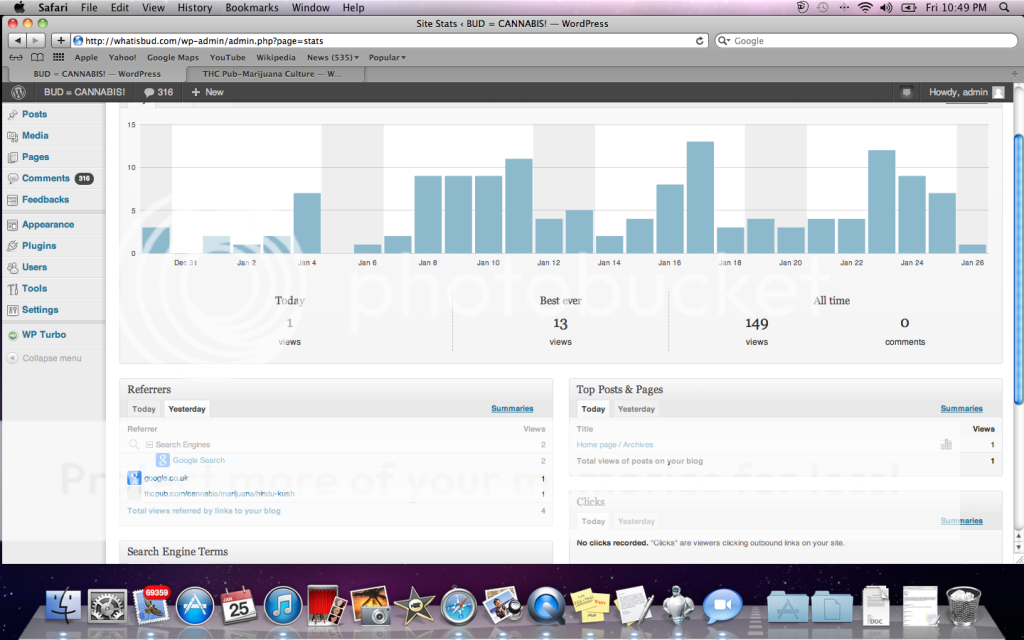Select the Referrers Yesterday tab
Image resolution: width=1024 pixels, height=640 pixels.
click(187, 409)
